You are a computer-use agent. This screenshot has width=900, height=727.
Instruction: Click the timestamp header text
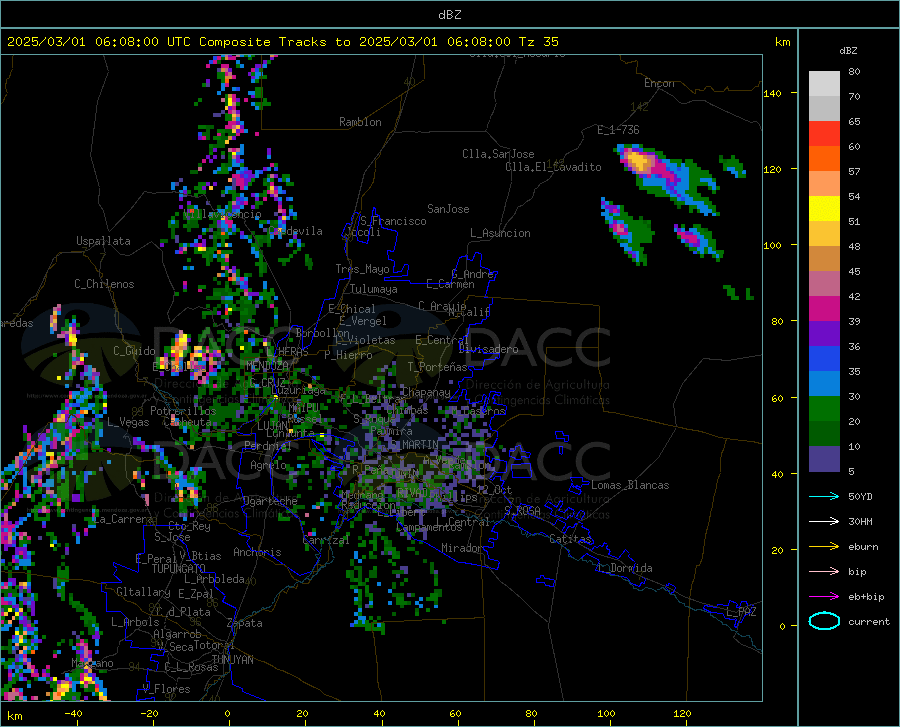[282, 42]
